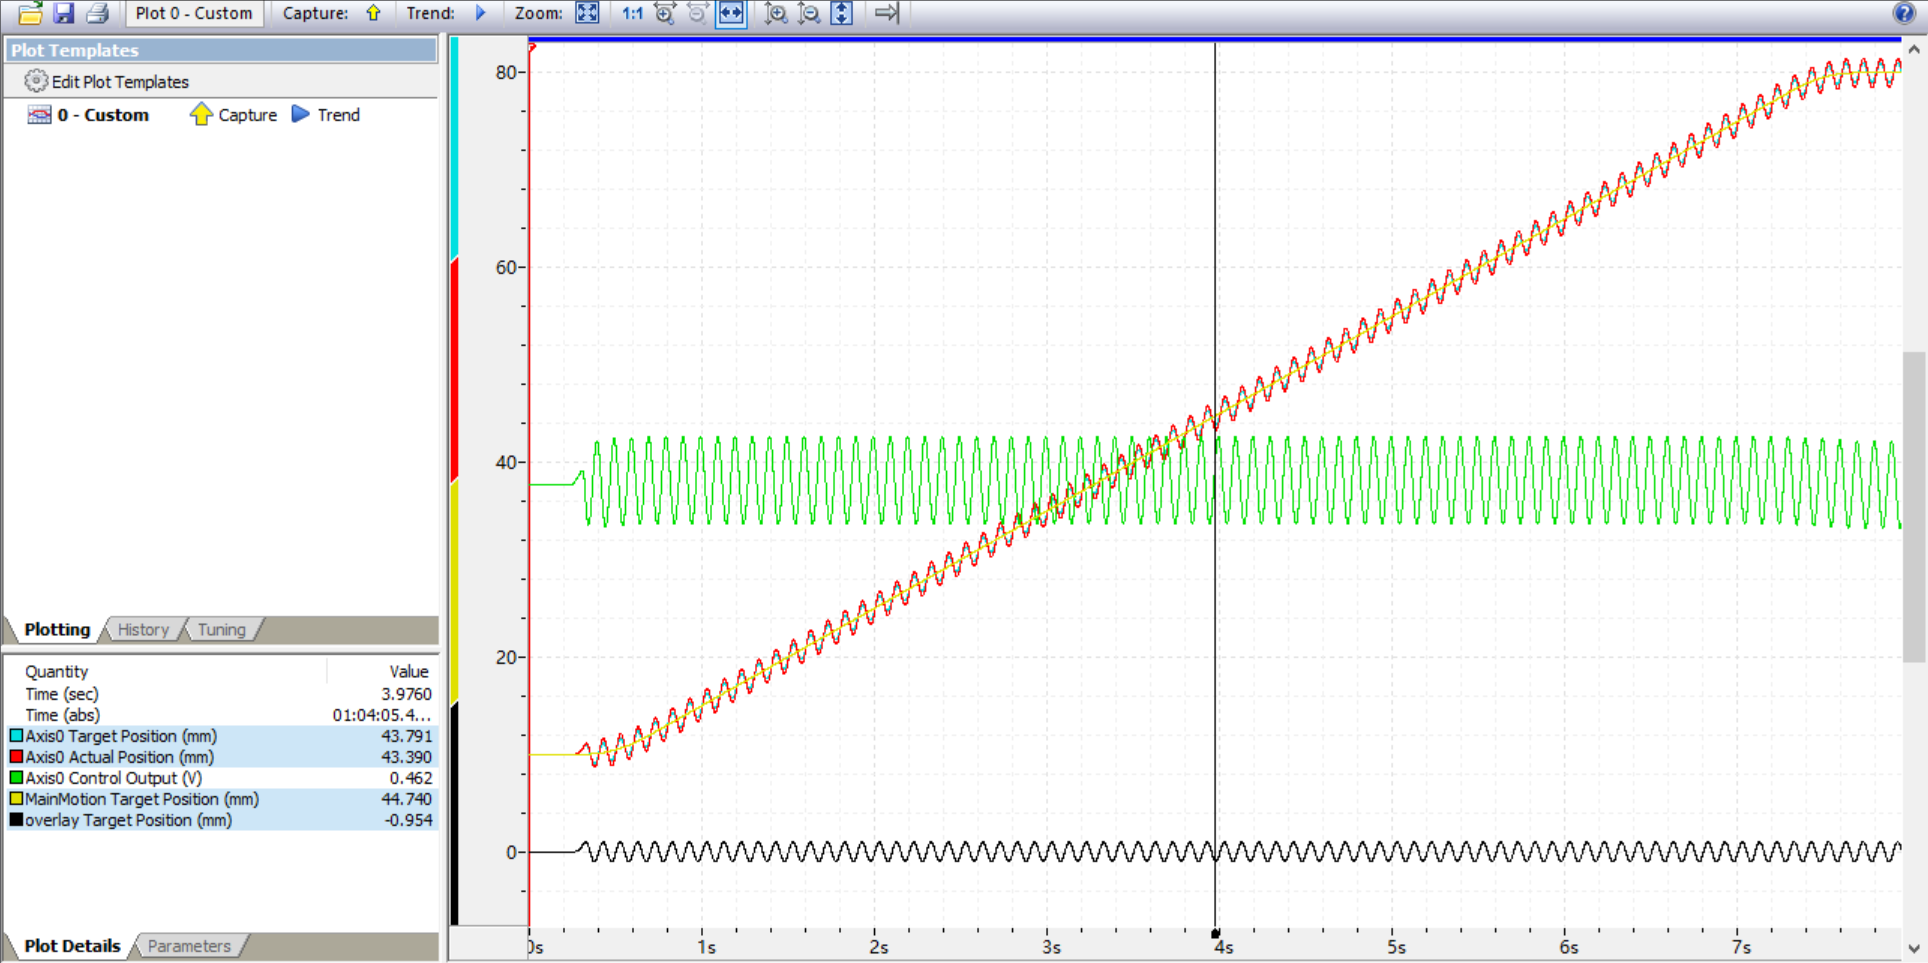Click the cyan Axis0 Target Position swatch
Viewport: 1928px width, 963px height.
pyautogui.click(x=16, y=736)
